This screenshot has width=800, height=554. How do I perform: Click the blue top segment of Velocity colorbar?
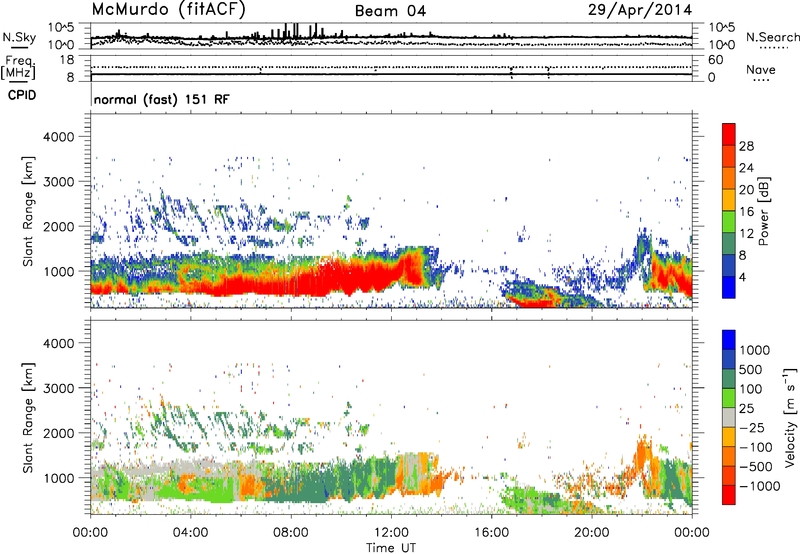[x=729, y=340]
